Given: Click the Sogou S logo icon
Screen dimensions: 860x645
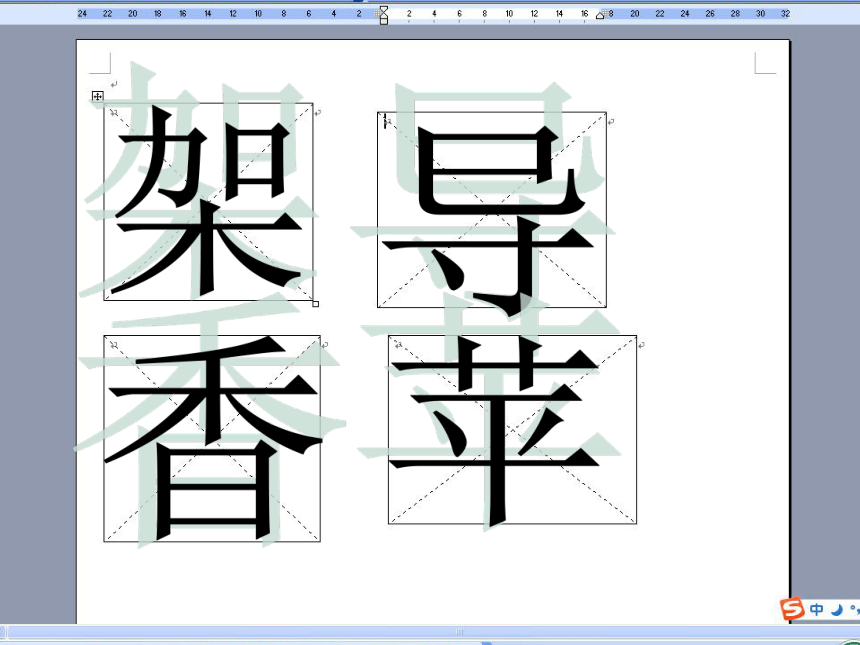Looking at the screenshot, I should 793,609.
